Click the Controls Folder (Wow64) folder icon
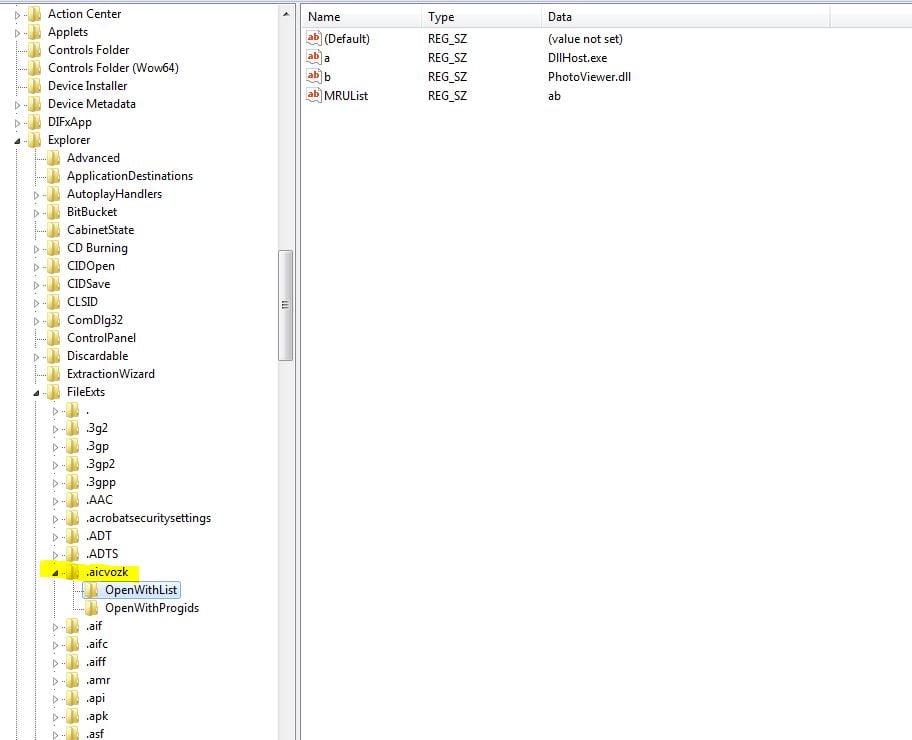The width and height of the screenshot is (912, 740). [35, 68]
